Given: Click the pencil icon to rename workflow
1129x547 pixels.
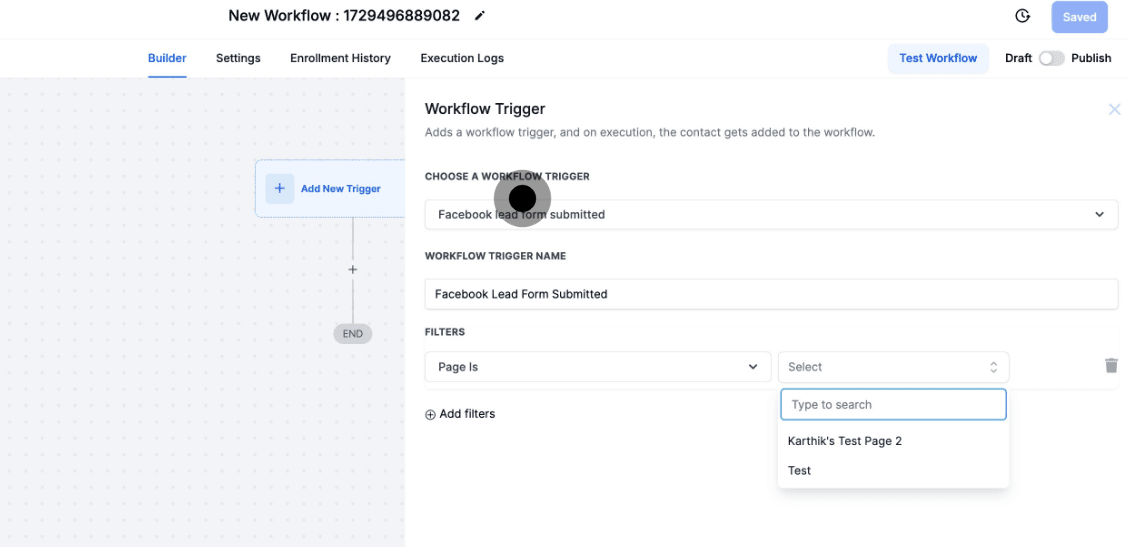Looking at the screenshot, I should (480, 16).
